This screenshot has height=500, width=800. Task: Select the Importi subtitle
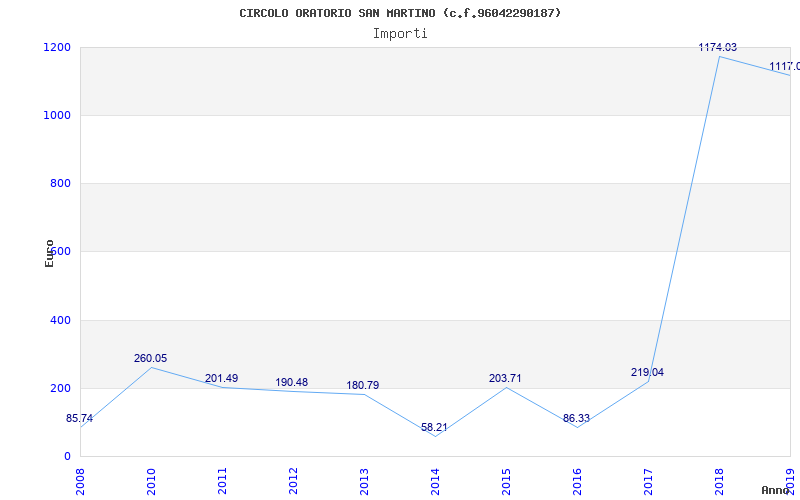tap(400, 34)
